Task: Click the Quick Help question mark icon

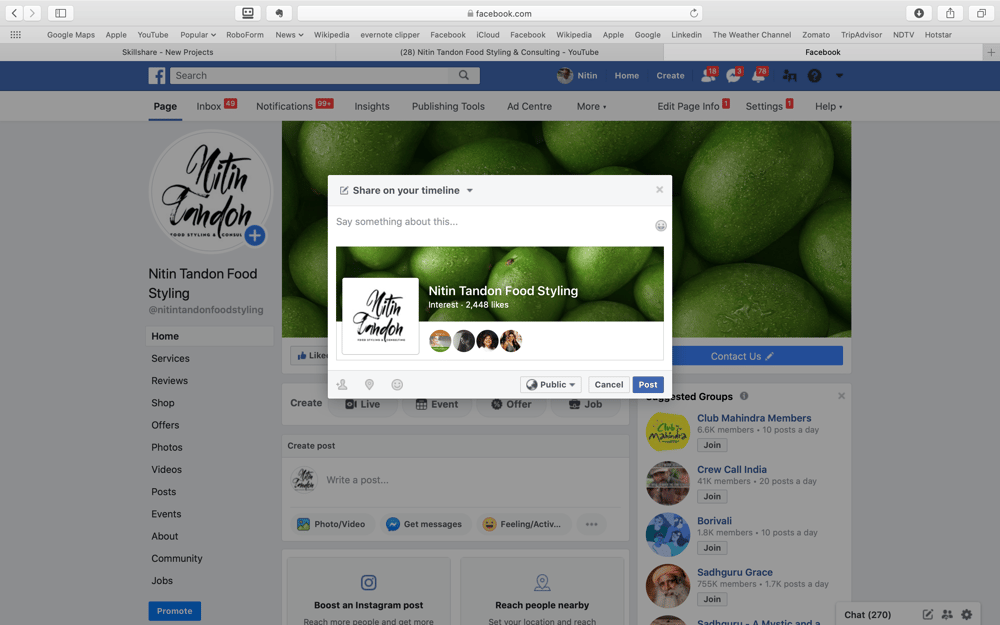Action: click(814, 76)
